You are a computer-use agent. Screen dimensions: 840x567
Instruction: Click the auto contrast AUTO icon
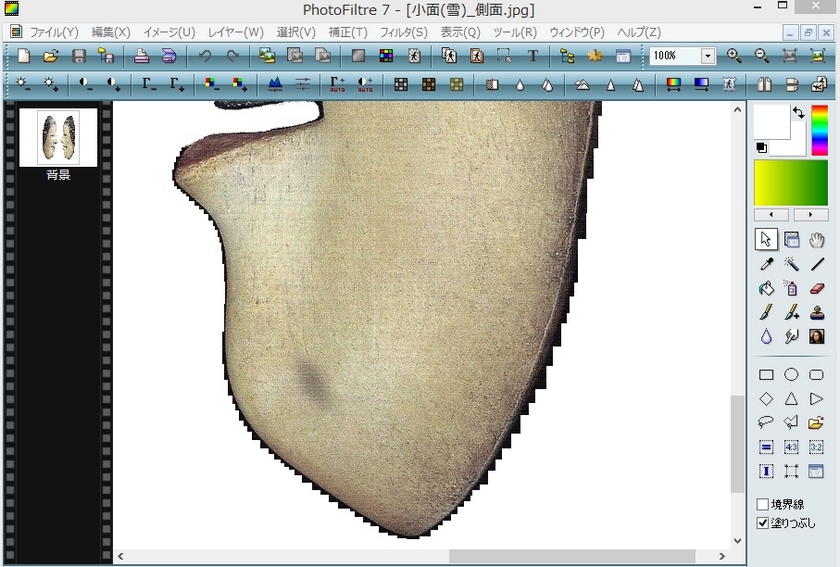tap(365, 84)
